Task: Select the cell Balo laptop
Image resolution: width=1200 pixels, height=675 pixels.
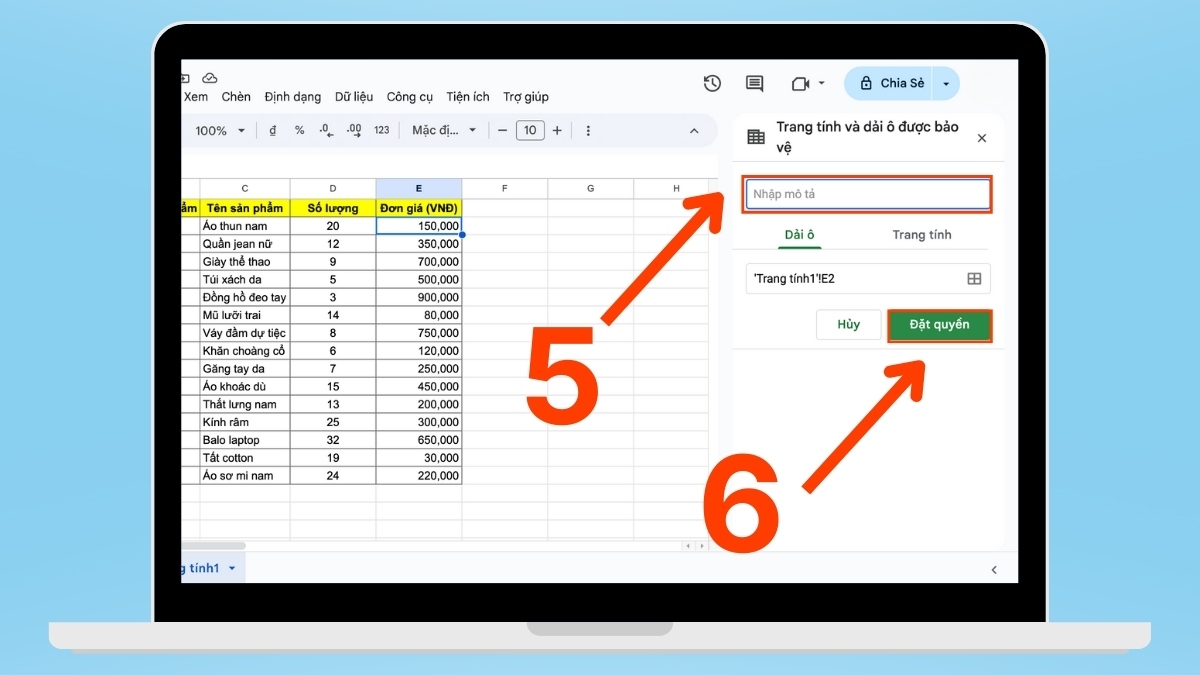Action: tap(245, 440)
